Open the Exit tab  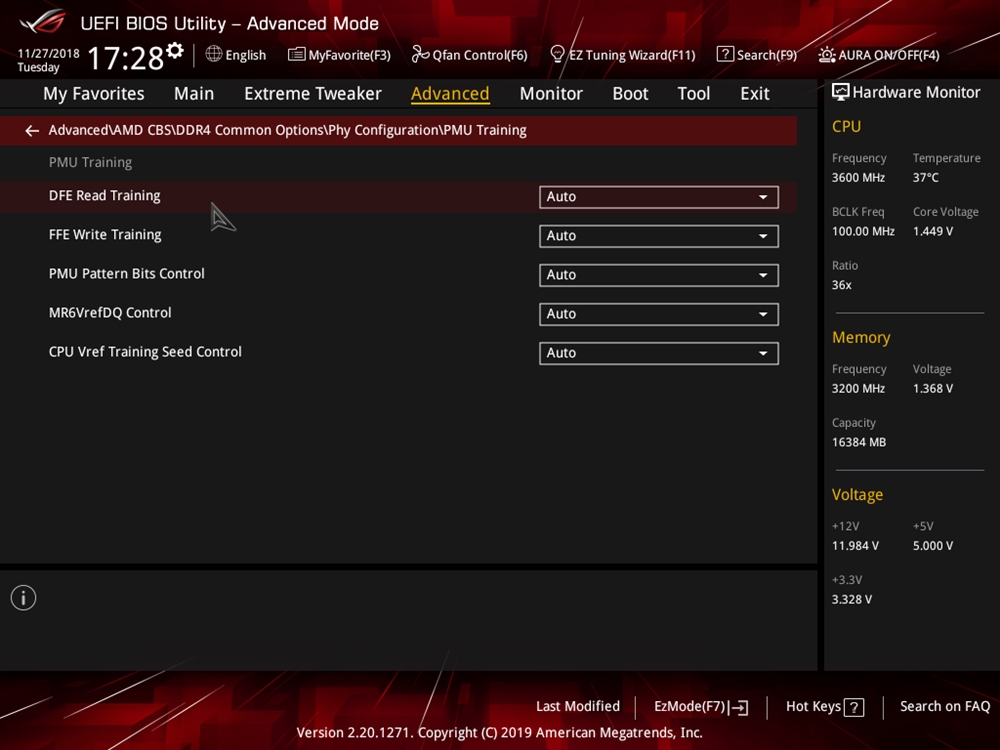754,94
